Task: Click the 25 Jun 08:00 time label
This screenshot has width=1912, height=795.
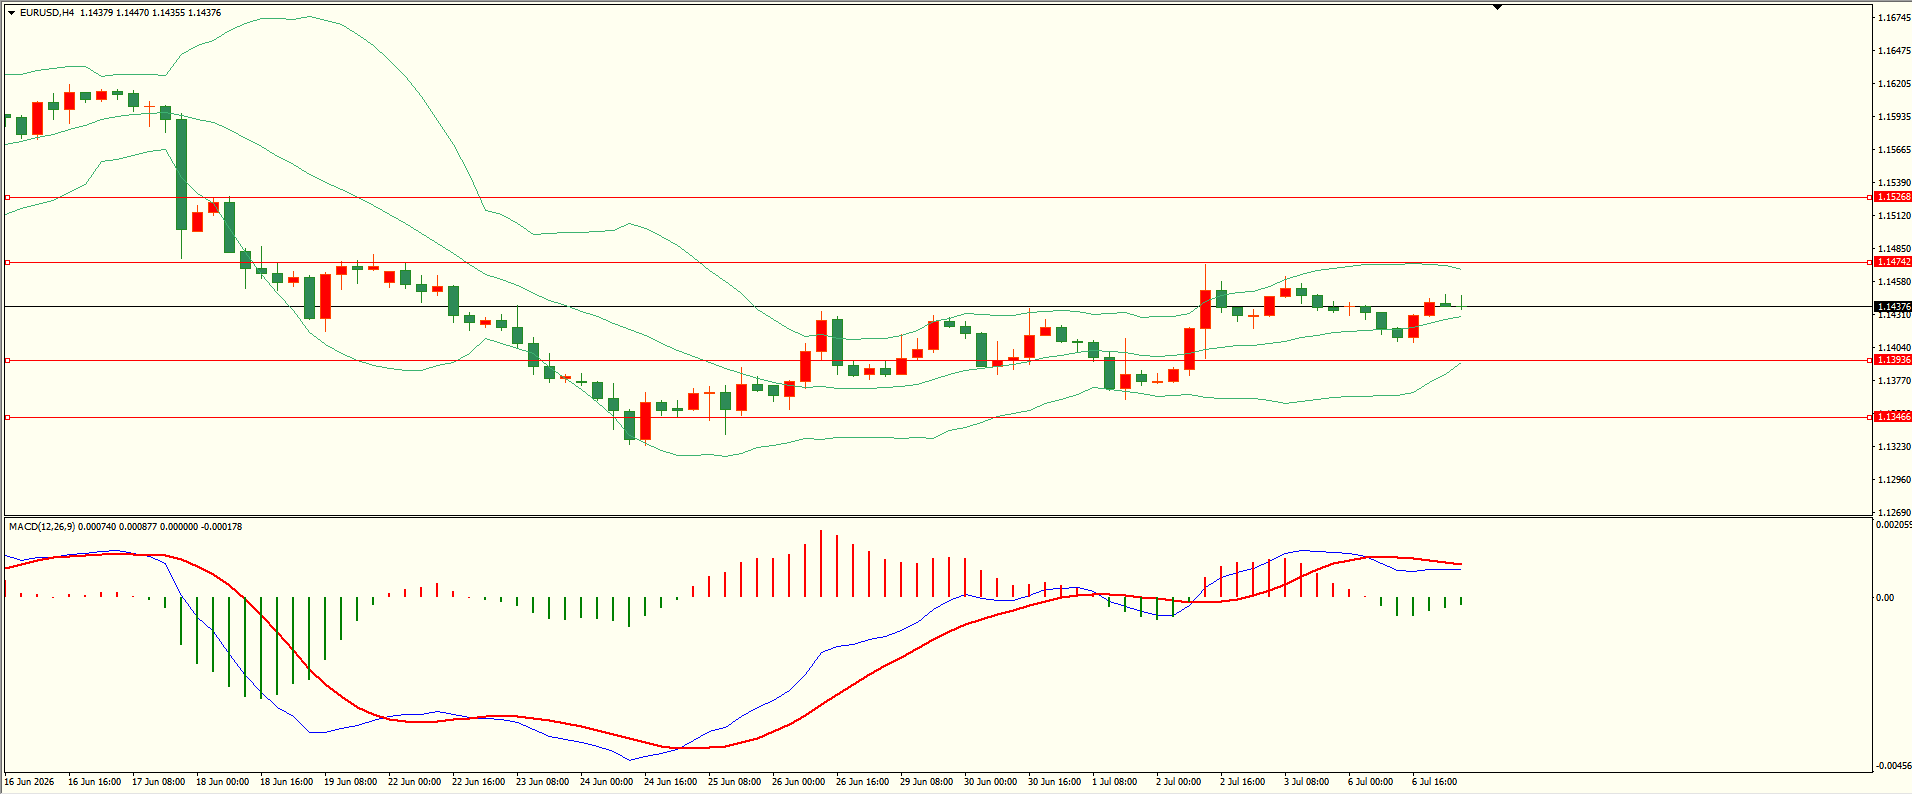Action: coord(735,782)
